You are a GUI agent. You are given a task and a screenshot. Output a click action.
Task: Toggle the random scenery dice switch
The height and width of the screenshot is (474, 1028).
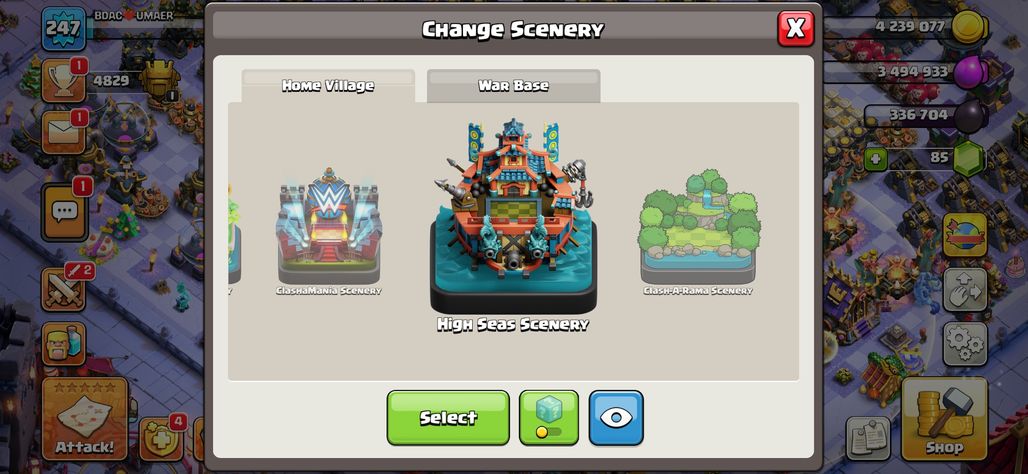coord(549,418)
